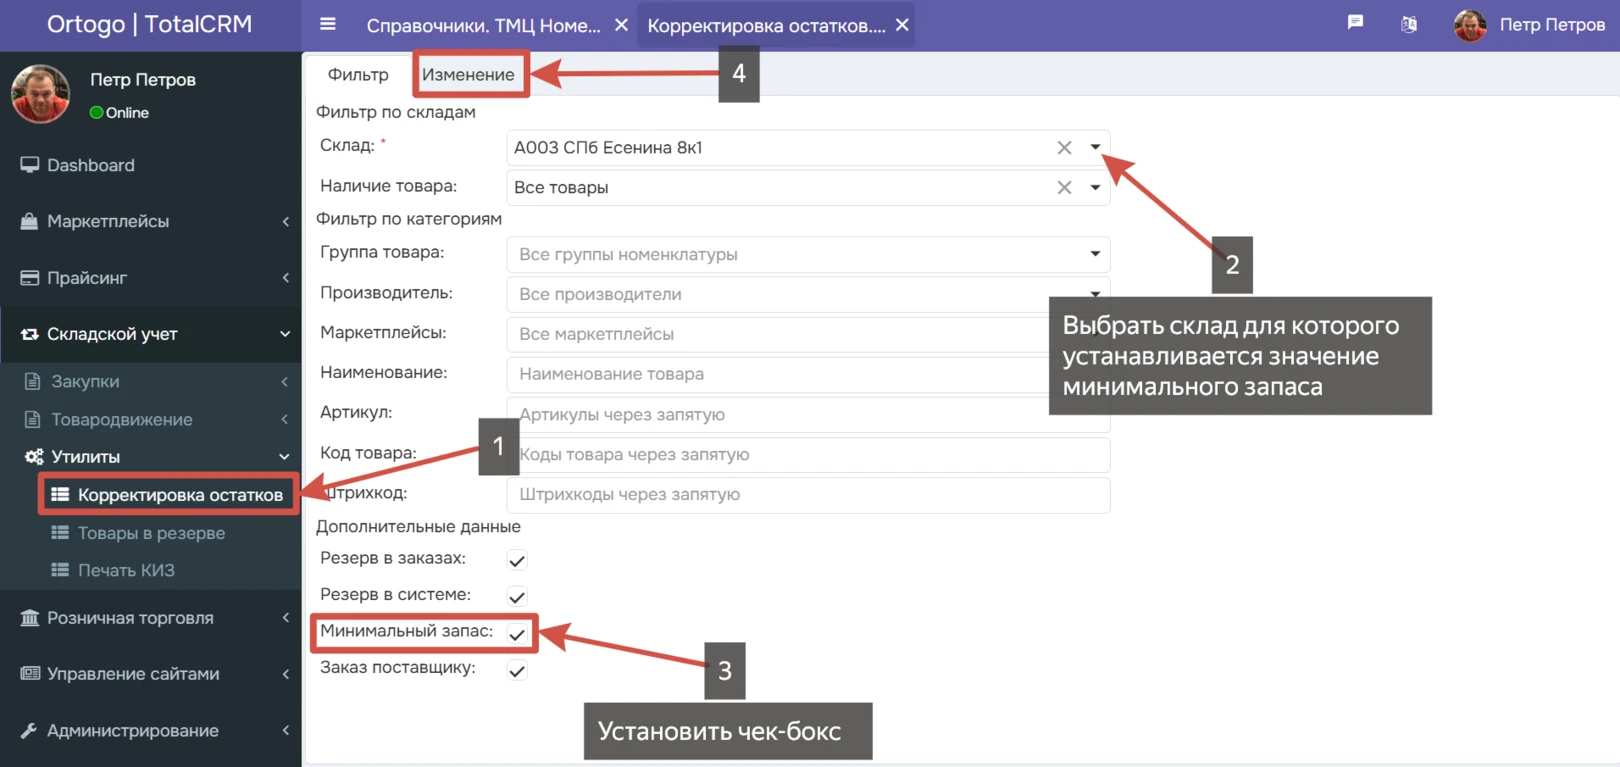Switch to the Фильтр tab
The width and height of the screenshot is (1620, 767).
(x=358, y=74)
